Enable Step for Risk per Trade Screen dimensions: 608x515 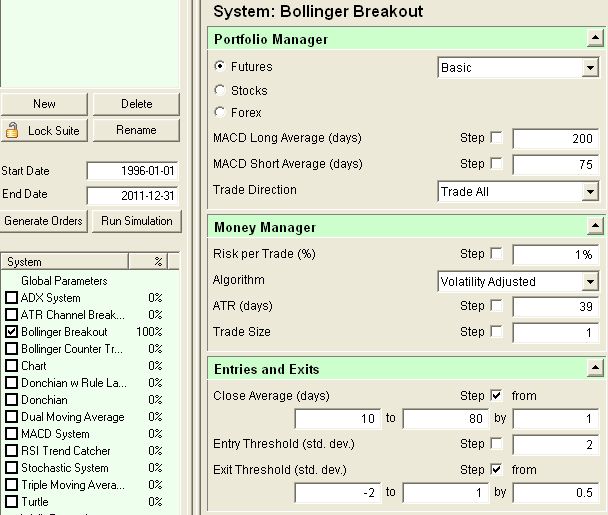(x=496, y=253)
